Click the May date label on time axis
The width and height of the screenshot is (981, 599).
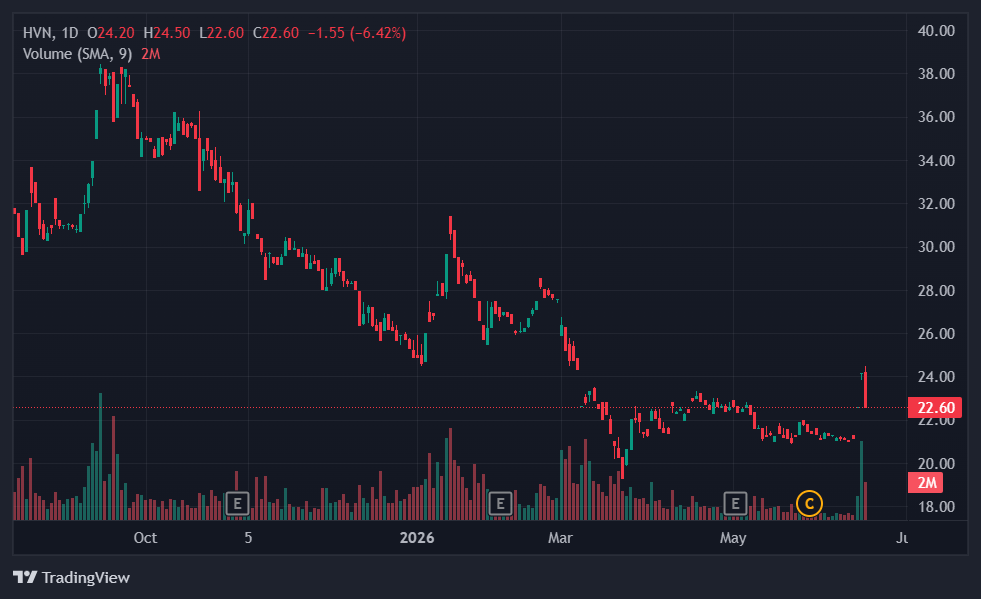click(x=733, y=538)
